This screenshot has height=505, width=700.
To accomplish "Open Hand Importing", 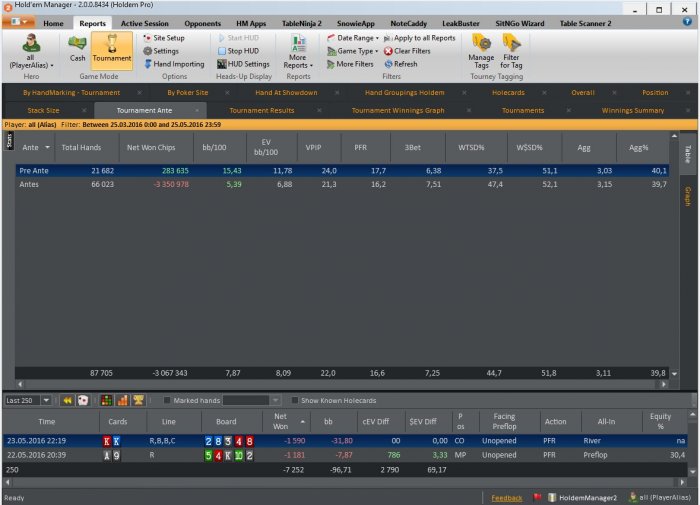I will coord(174,64).
